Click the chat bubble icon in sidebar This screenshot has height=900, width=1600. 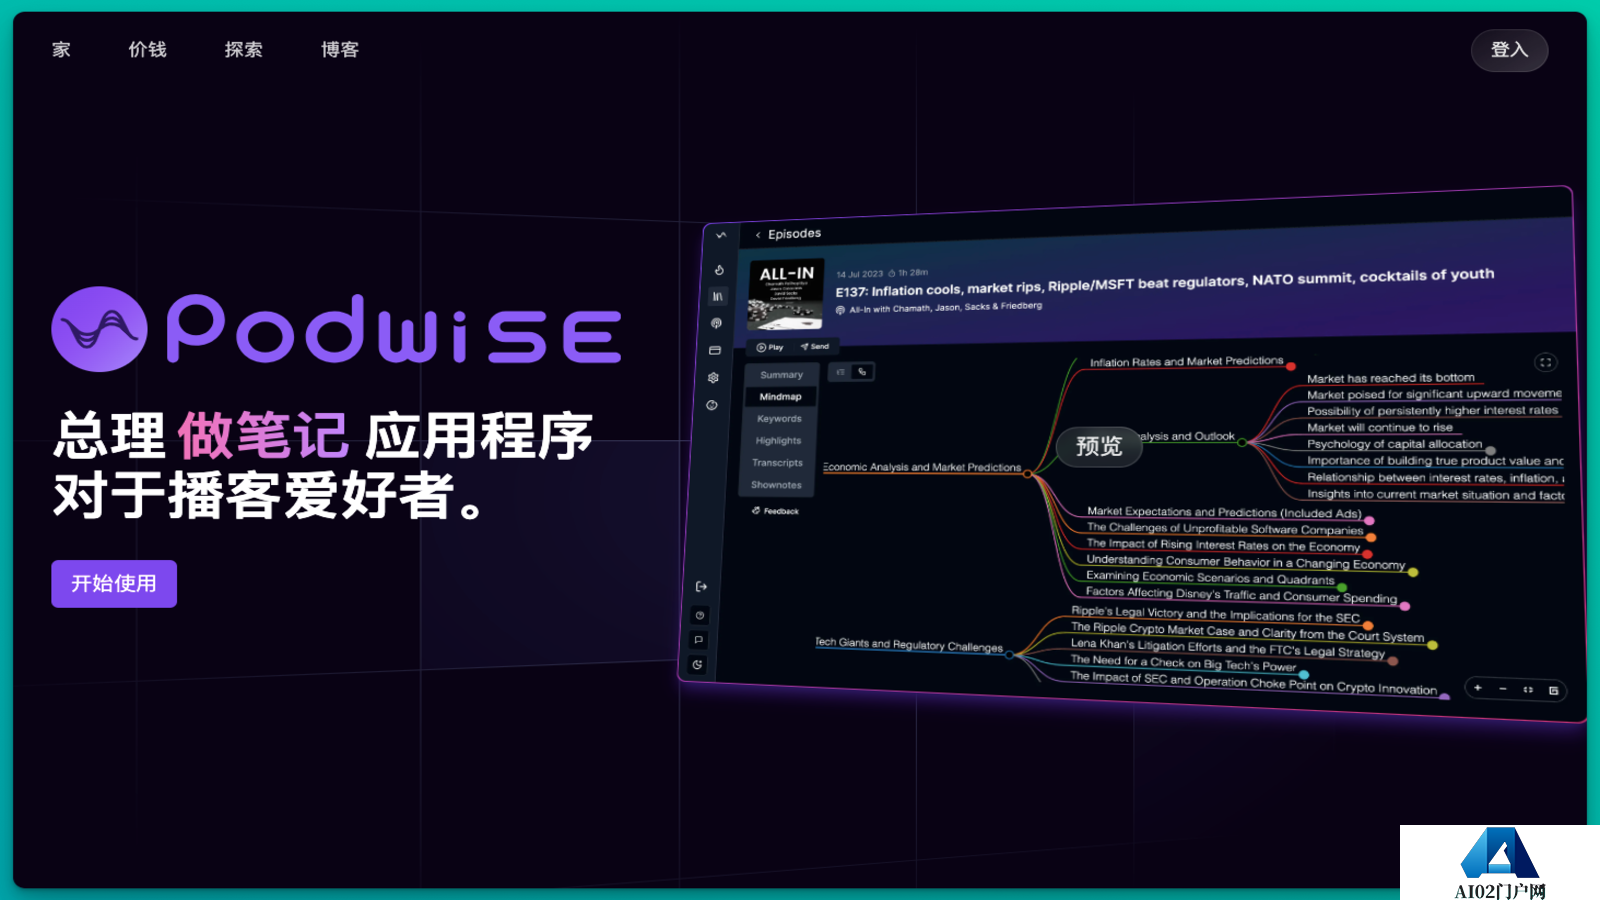point(699,640)
